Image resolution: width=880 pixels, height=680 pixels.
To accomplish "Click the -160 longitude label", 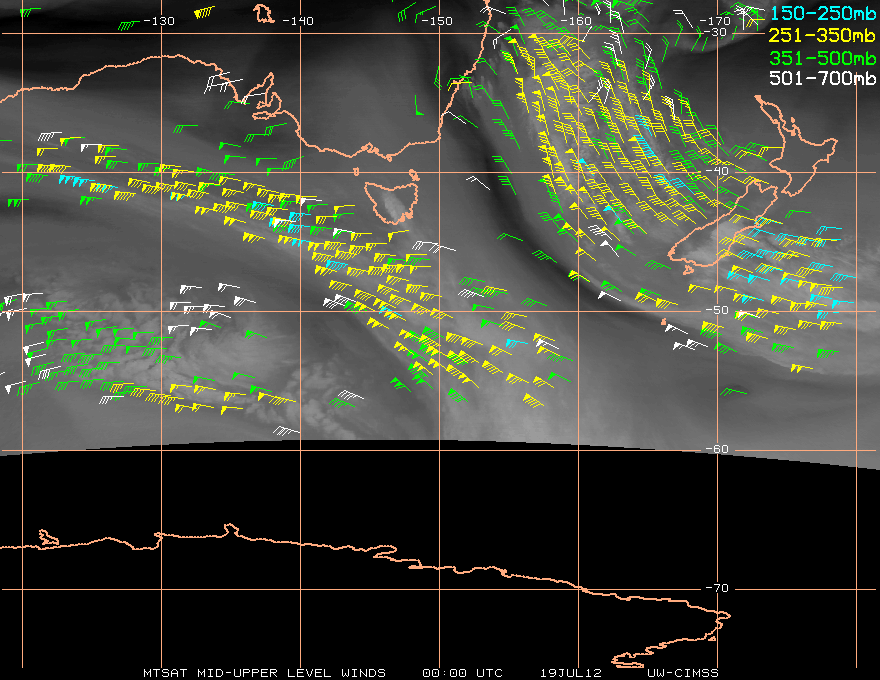I will pyautogui.click(x=576, y=21).
